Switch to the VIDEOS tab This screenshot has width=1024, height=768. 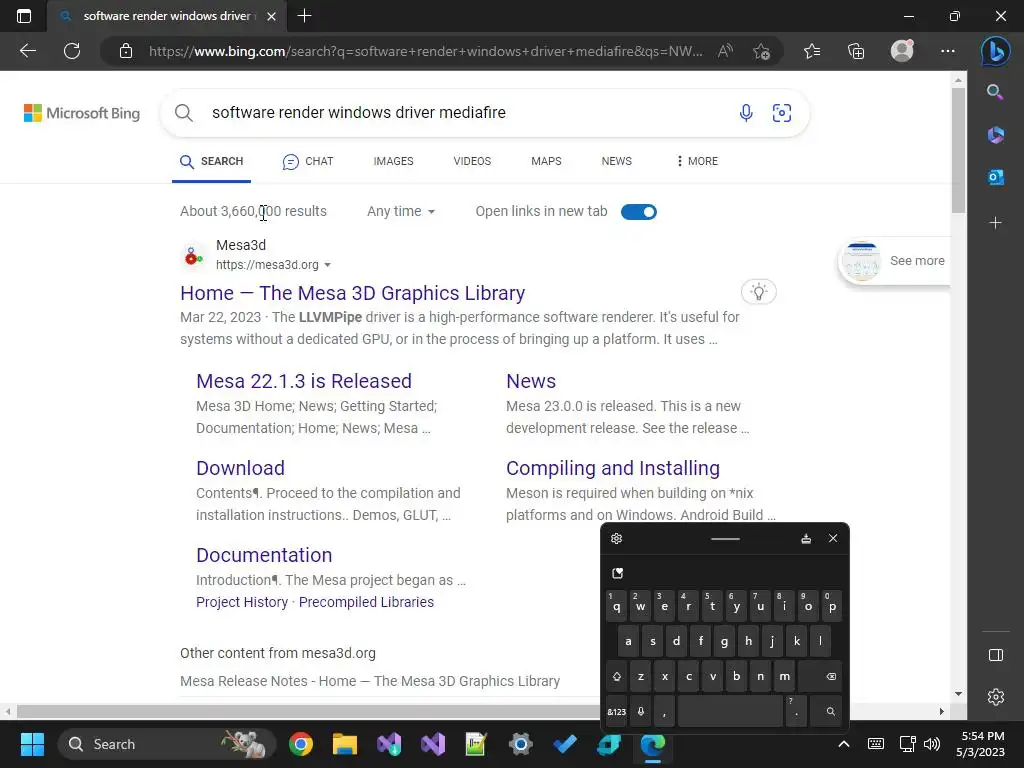472,161
